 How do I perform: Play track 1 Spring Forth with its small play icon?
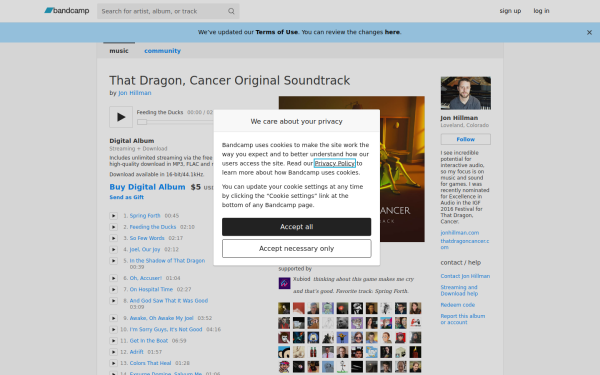click(x=113, y=216)
